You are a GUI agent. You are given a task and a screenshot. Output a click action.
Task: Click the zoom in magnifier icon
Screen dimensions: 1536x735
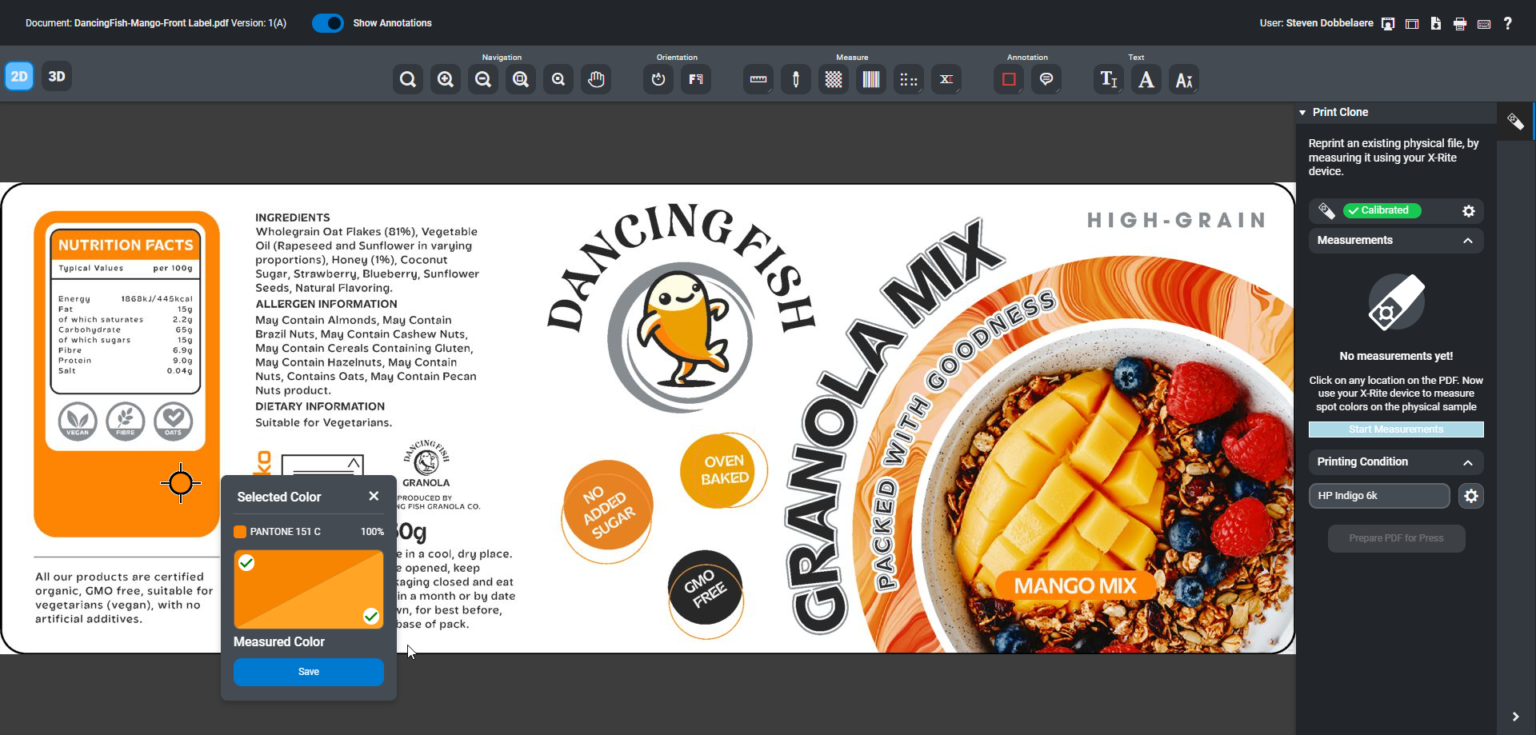(446, 80)
